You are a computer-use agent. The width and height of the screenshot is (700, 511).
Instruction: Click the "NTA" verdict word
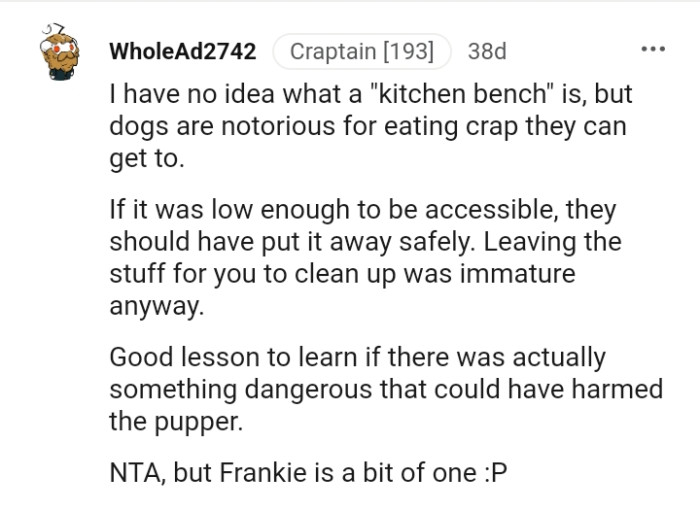click(x=134, y=473)
